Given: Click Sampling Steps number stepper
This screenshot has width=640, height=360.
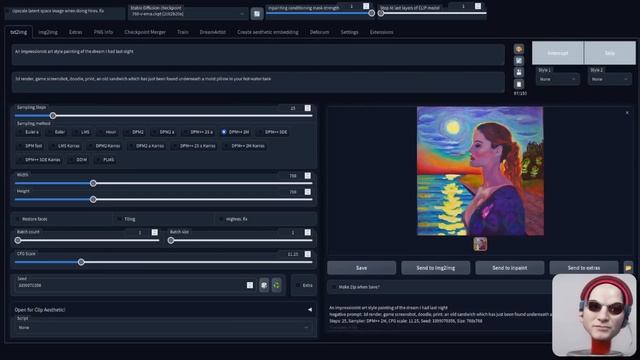Looking at the screenshot, I should (308, 108).
